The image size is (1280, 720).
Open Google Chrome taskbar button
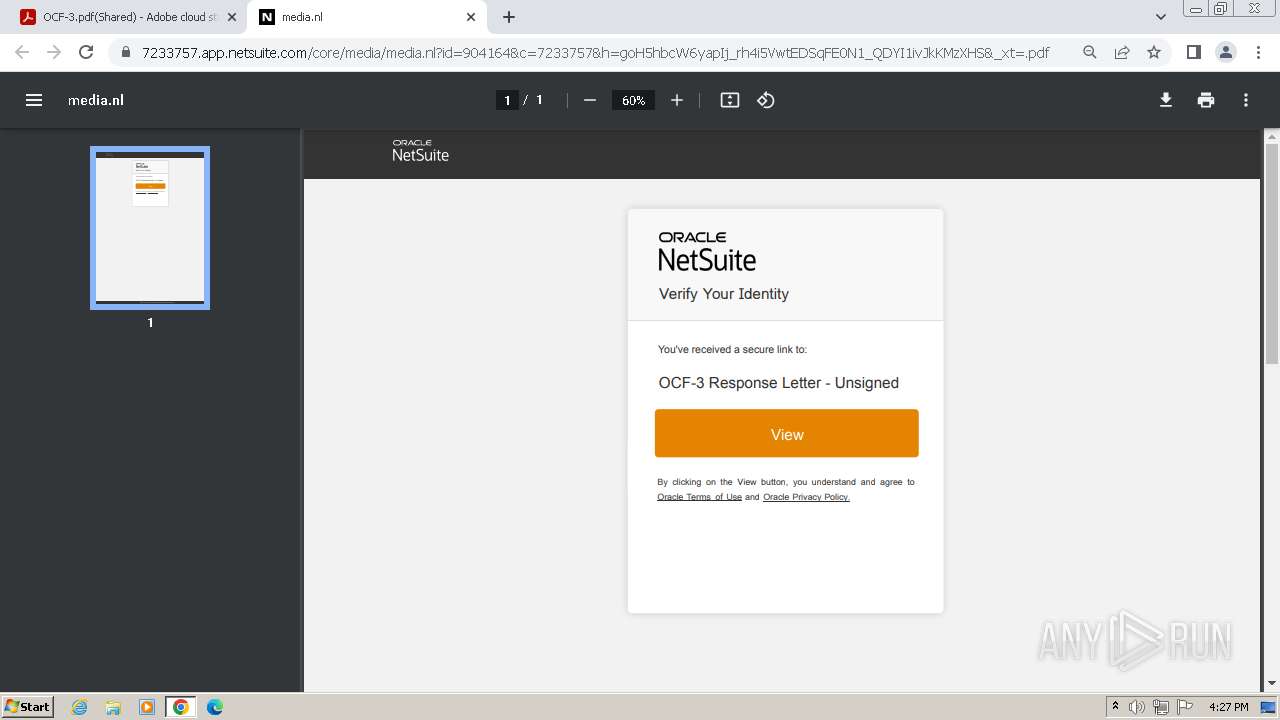click(x=181, y=707)
